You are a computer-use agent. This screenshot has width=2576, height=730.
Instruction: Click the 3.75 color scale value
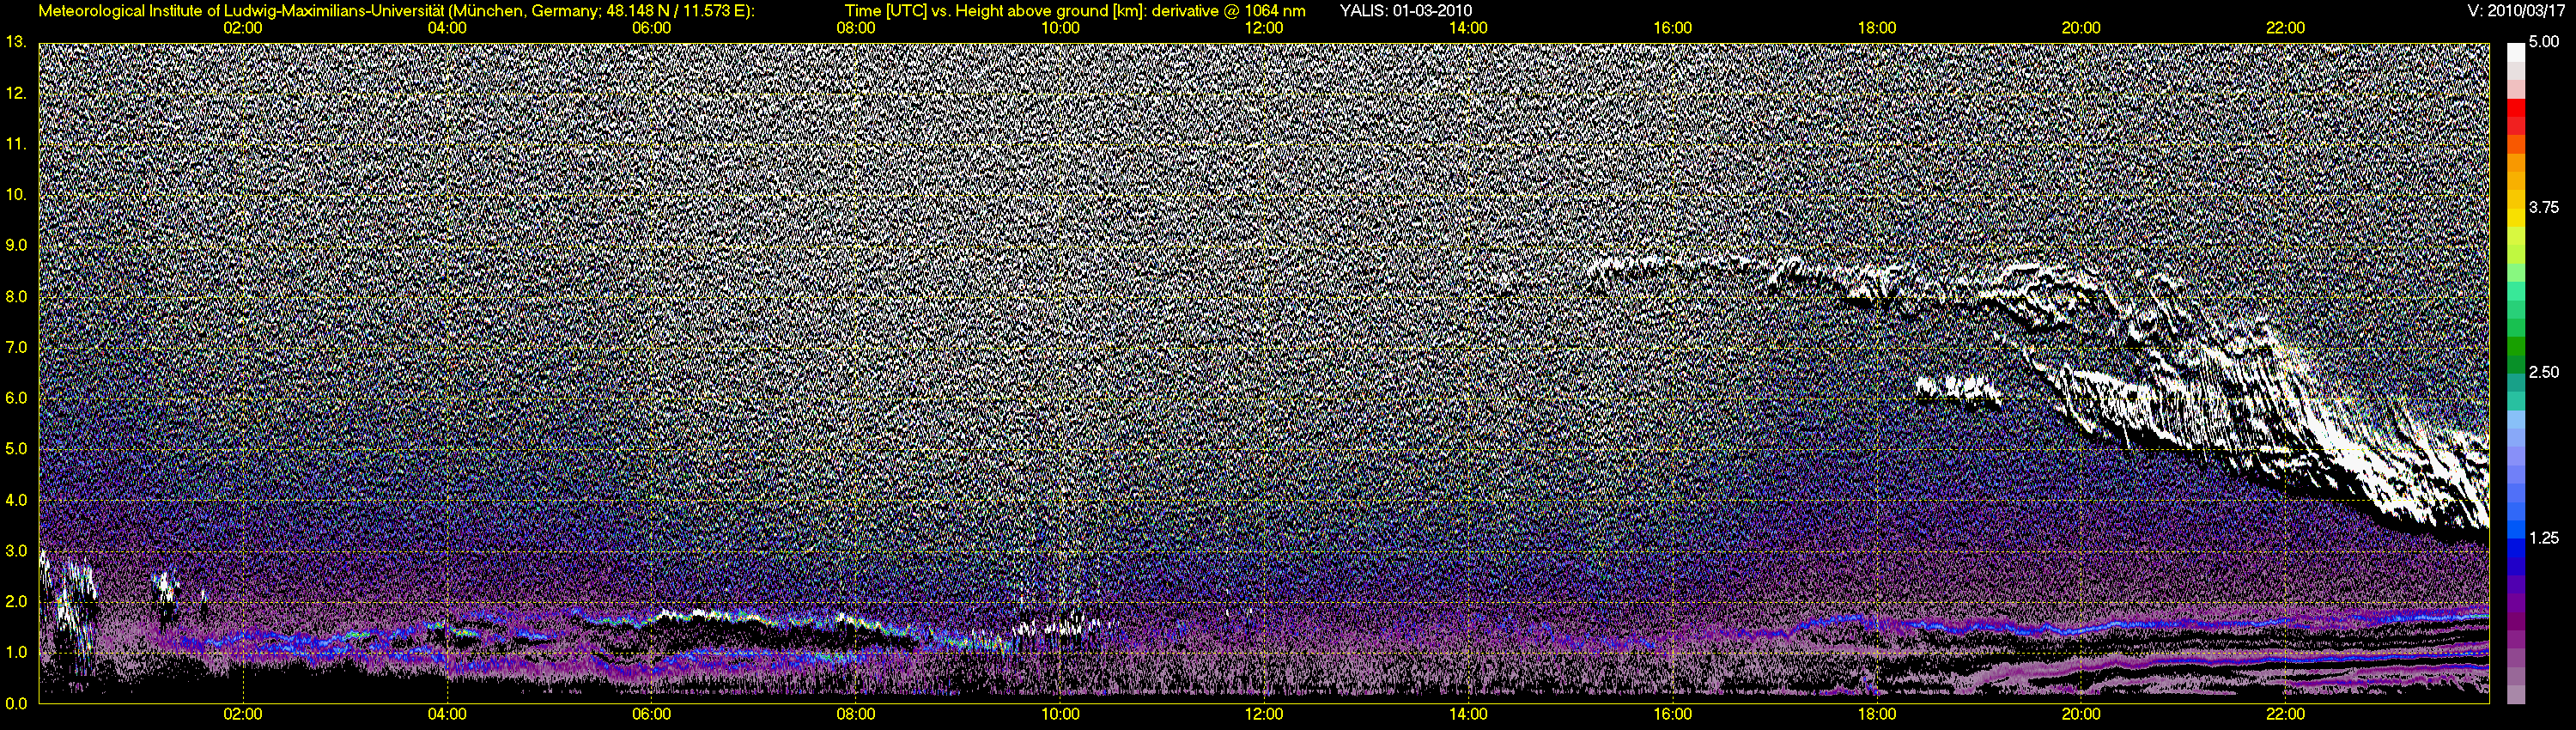(x=2544, y=207)
